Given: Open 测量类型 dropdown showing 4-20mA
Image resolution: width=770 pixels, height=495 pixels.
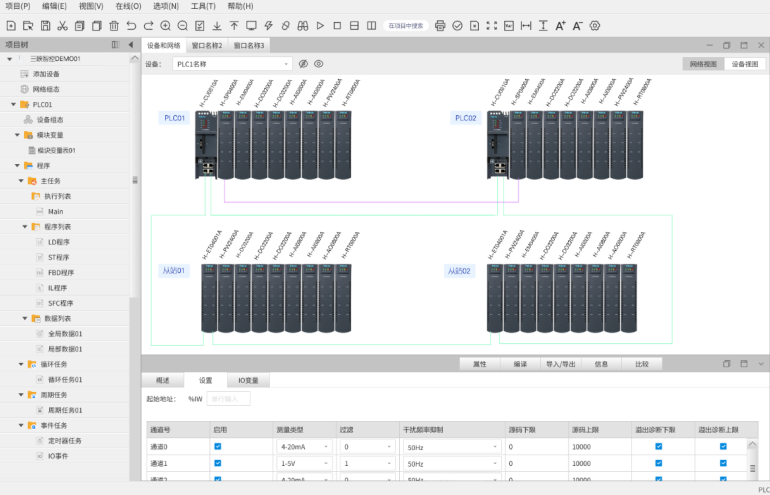Looking at the screenshot, I should (303, 447).
